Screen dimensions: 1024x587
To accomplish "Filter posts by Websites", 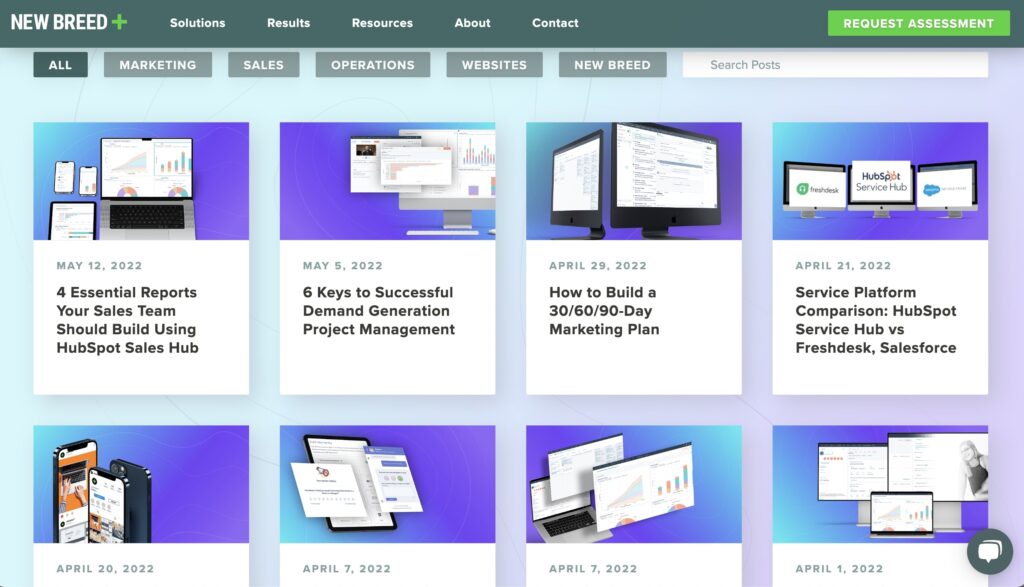I will tap(494, 65).
